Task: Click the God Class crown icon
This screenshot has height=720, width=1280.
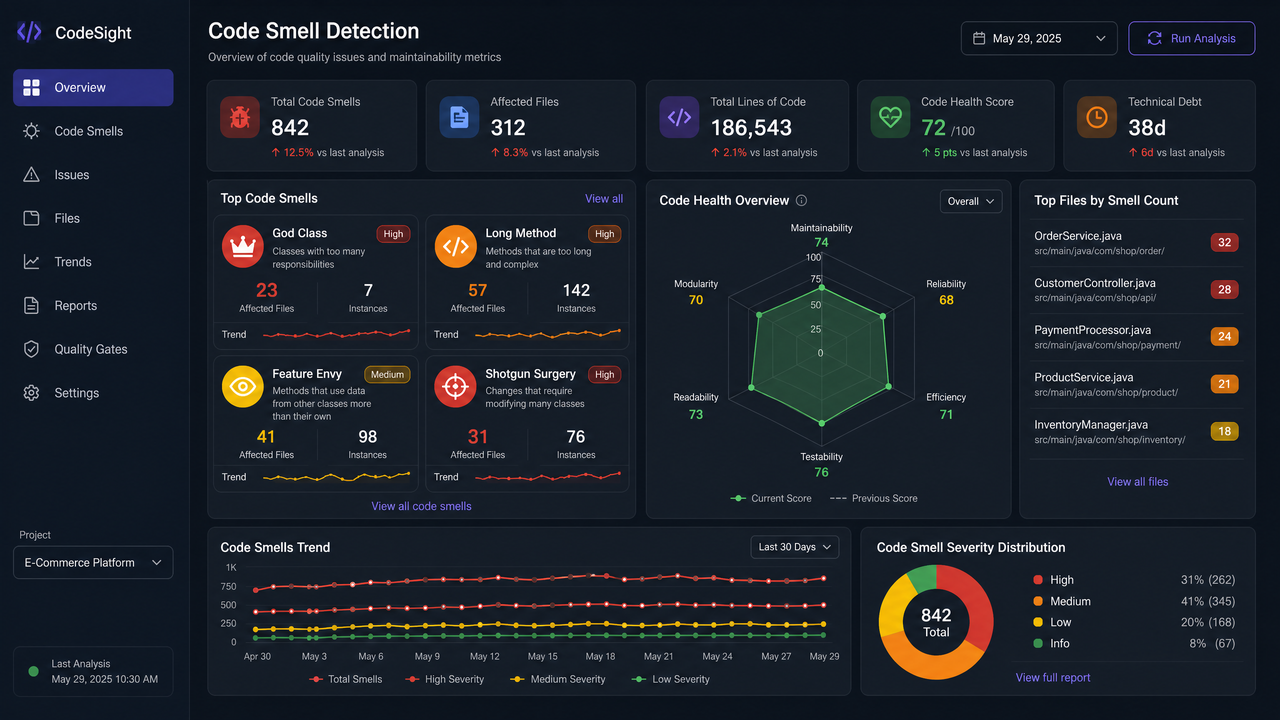Action: coord(242,246)
